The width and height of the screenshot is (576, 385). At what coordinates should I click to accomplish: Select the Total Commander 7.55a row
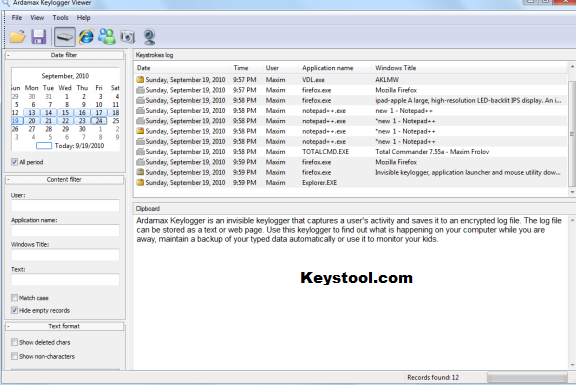tap(351, 152)
